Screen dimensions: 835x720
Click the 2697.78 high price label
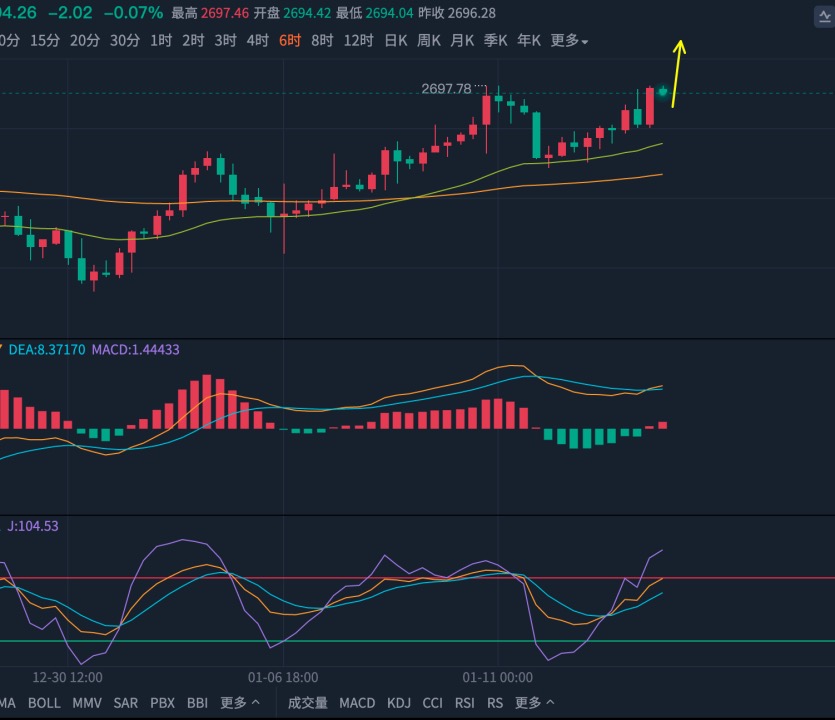(446, 88)
